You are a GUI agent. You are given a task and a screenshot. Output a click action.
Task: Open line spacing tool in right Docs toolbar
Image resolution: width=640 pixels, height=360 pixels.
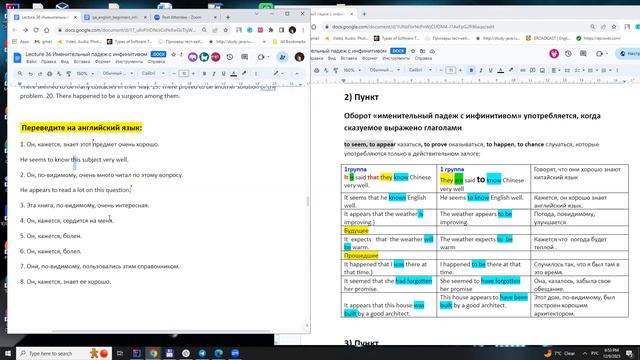tap(567, 70)
